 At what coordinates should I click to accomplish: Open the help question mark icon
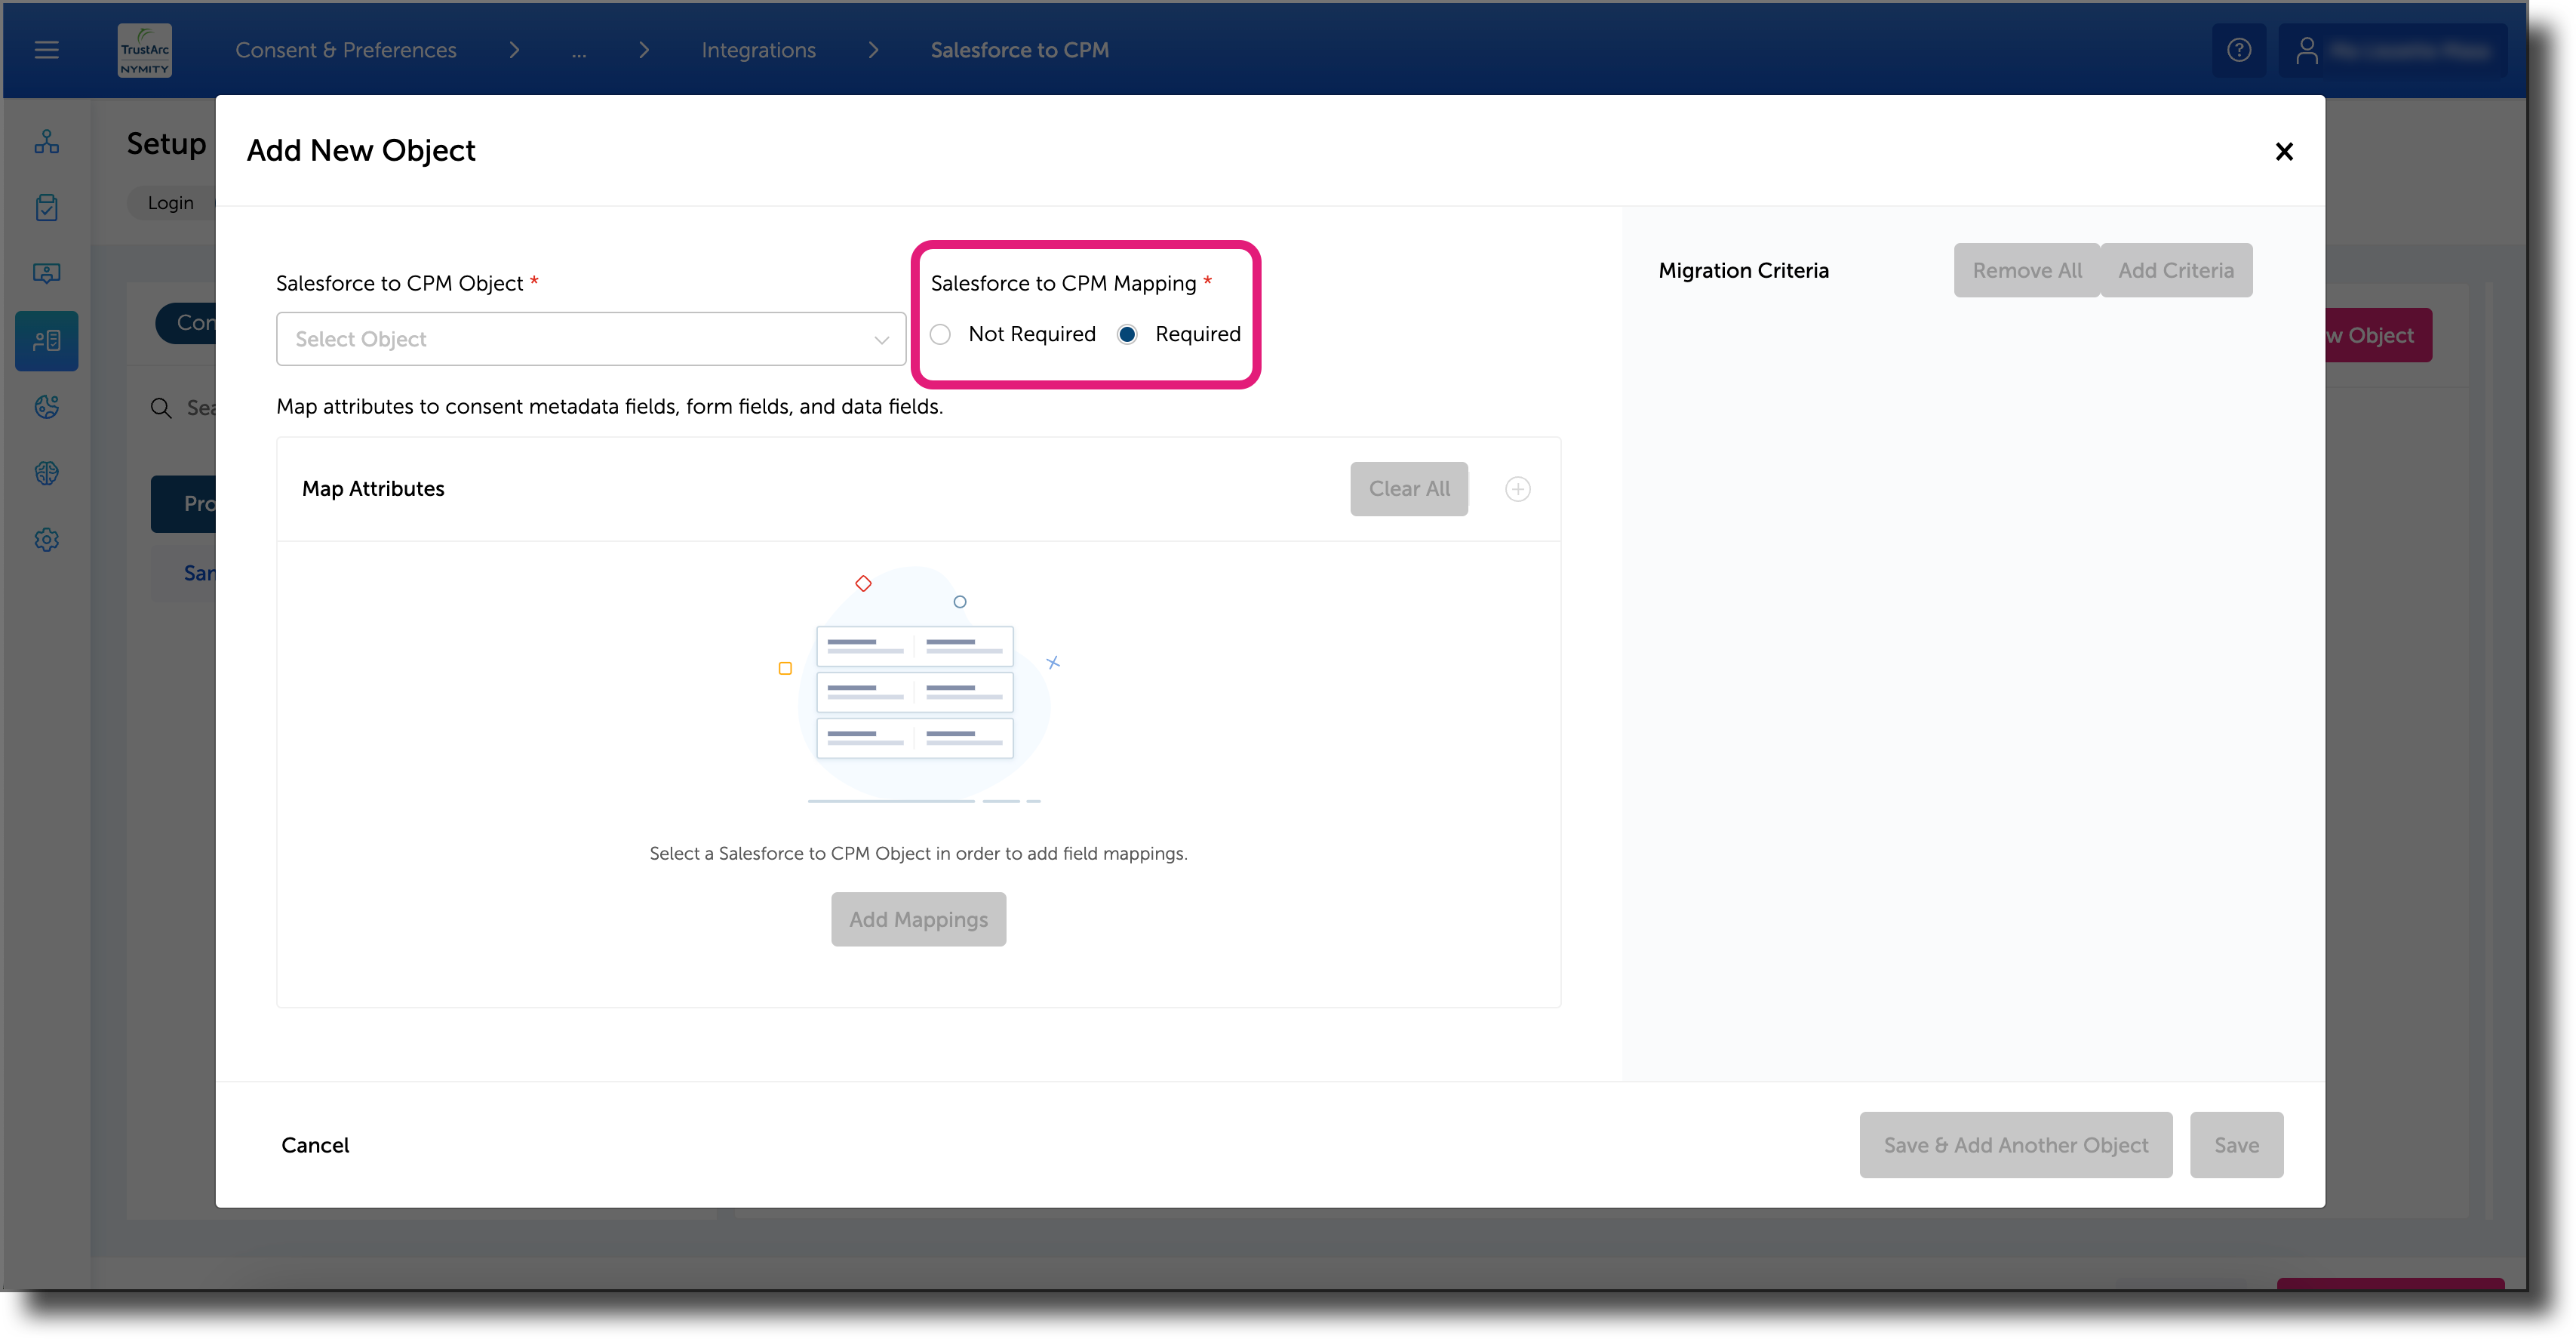[2239, 50]
